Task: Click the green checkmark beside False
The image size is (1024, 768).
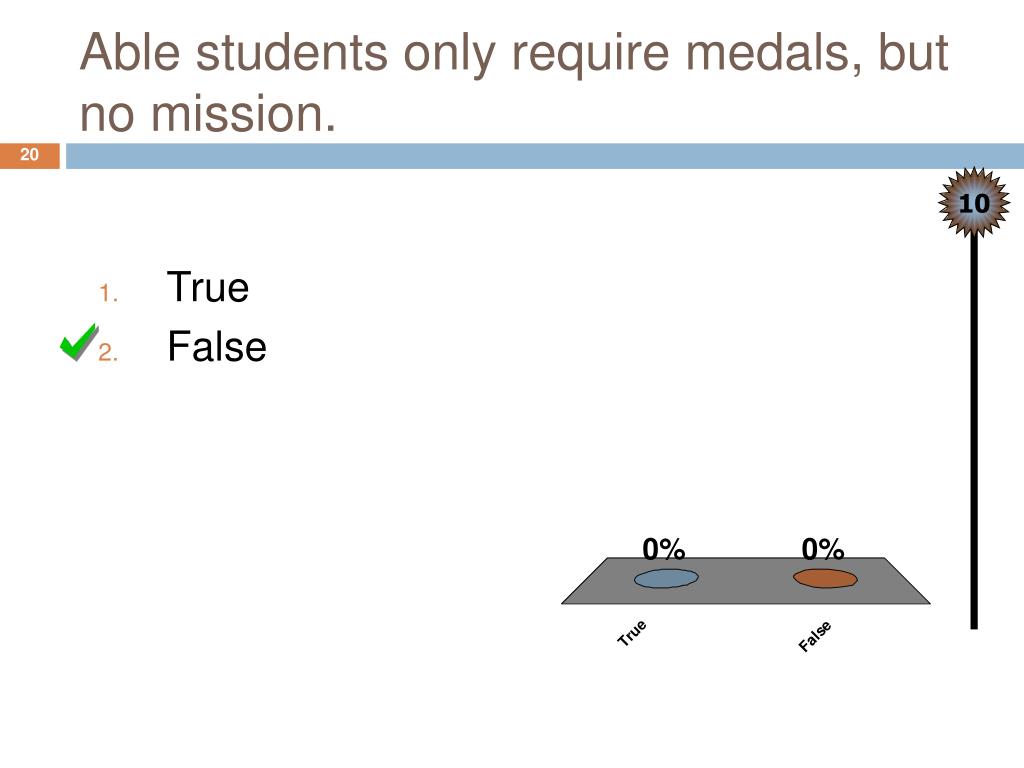Action: (x=79, y=342)
